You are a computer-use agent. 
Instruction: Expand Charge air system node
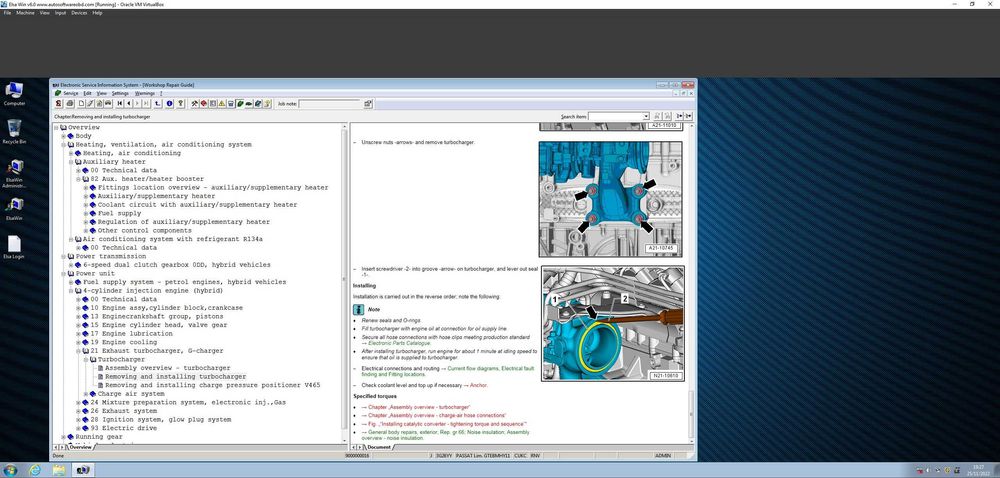pyautogui.click(x=85, y=394)
